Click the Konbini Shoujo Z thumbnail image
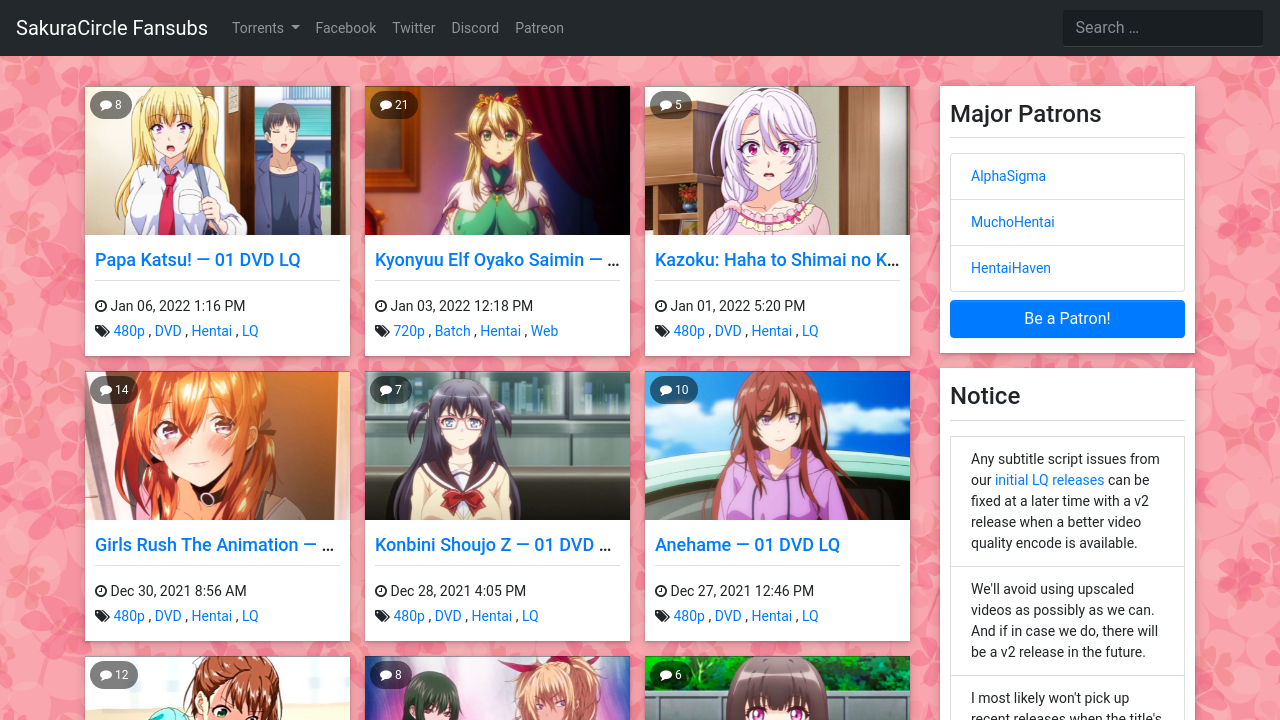 pyautogui.click(x=497, y=446)
